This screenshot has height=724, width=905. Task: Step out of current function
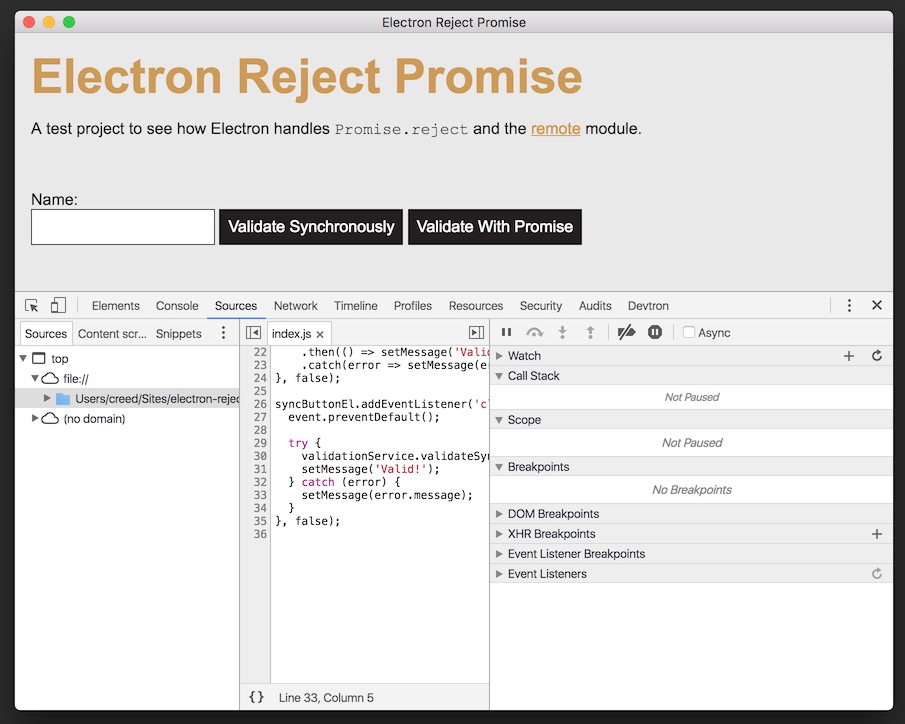click(590, 333)
